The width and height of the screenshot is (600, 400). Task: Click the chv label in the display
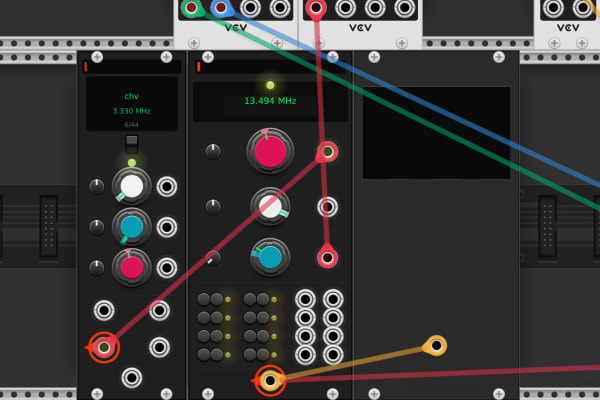pyautogui.click(x=131, y=96)
